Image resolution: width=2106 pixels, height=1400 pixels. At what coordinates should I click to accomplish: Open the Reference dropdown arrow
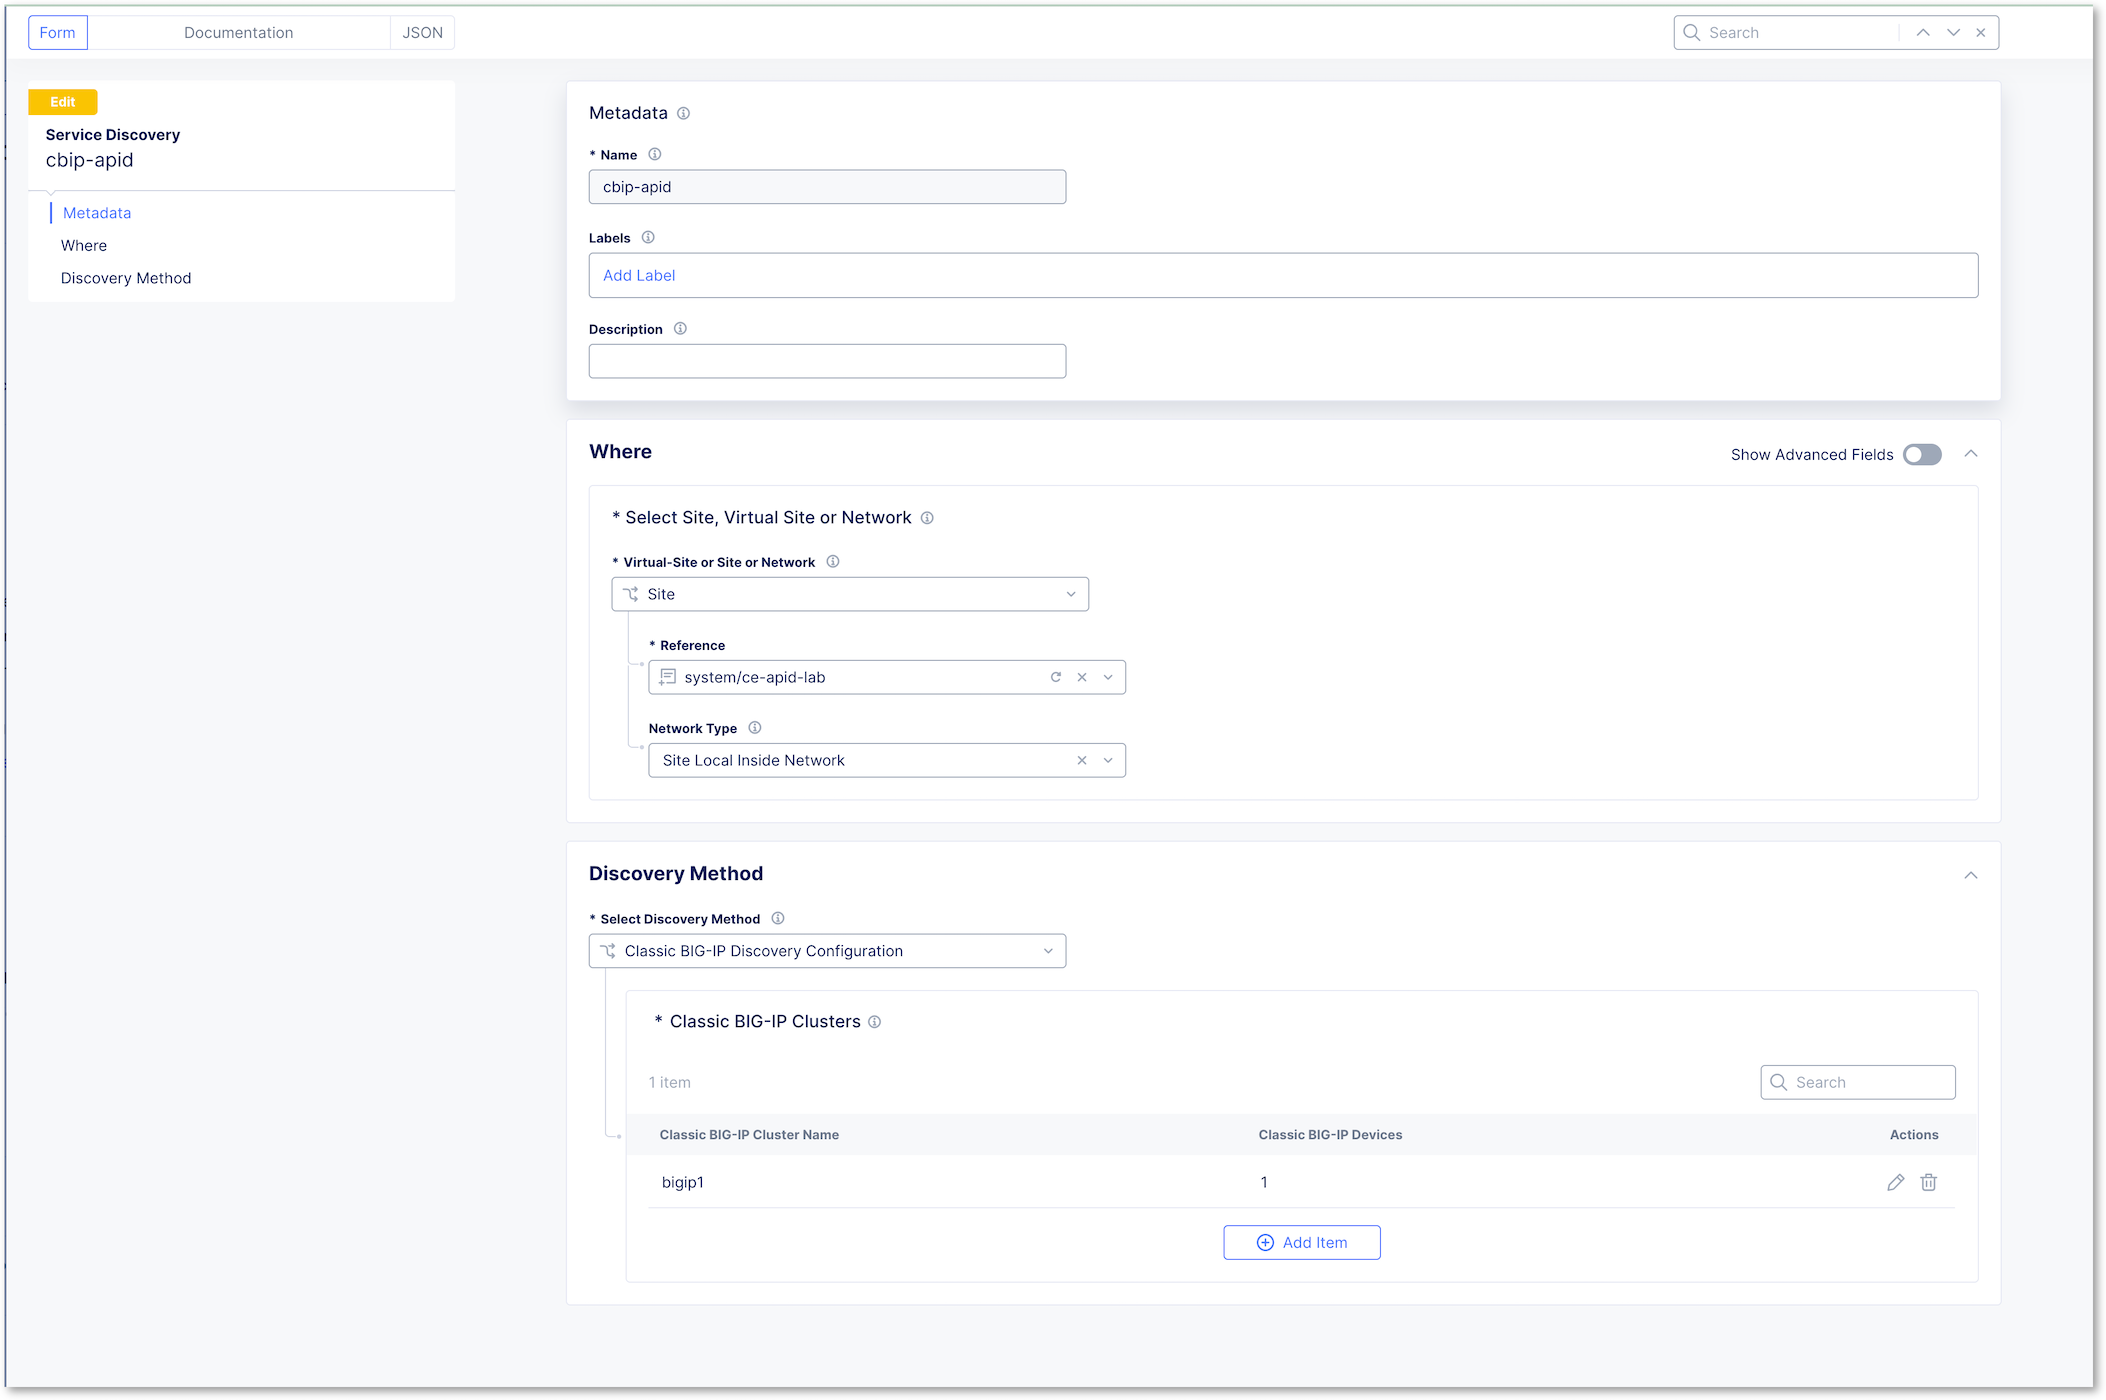1108,677
